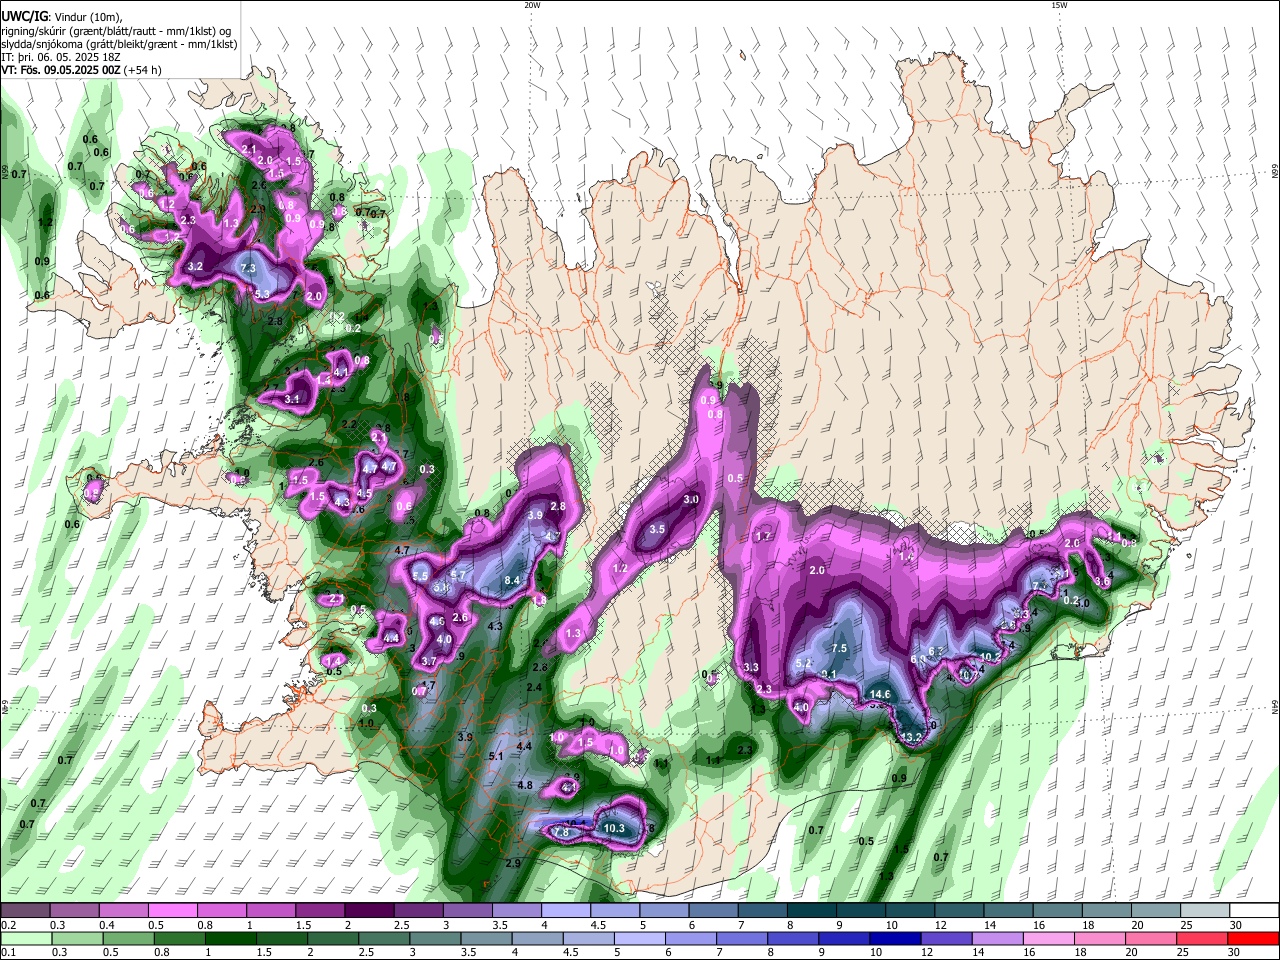Select the swatch between 0.2 and 0.3 in top legend row

click(x=25, y=910)
